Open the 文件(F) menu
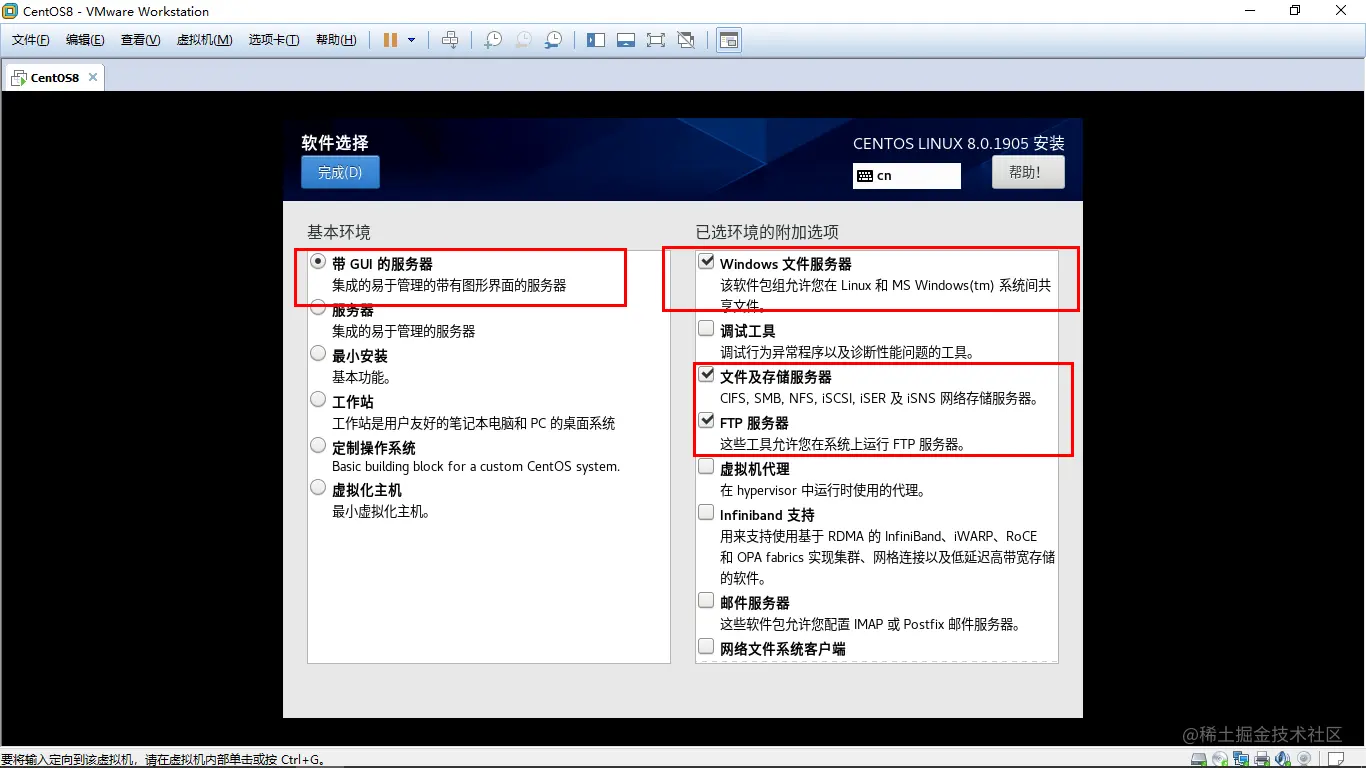1366x768 pixels. click(31, 40)
